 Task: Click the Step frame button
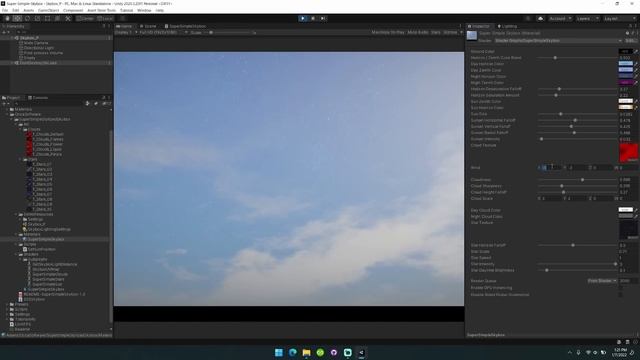click(x=323, y=18)
